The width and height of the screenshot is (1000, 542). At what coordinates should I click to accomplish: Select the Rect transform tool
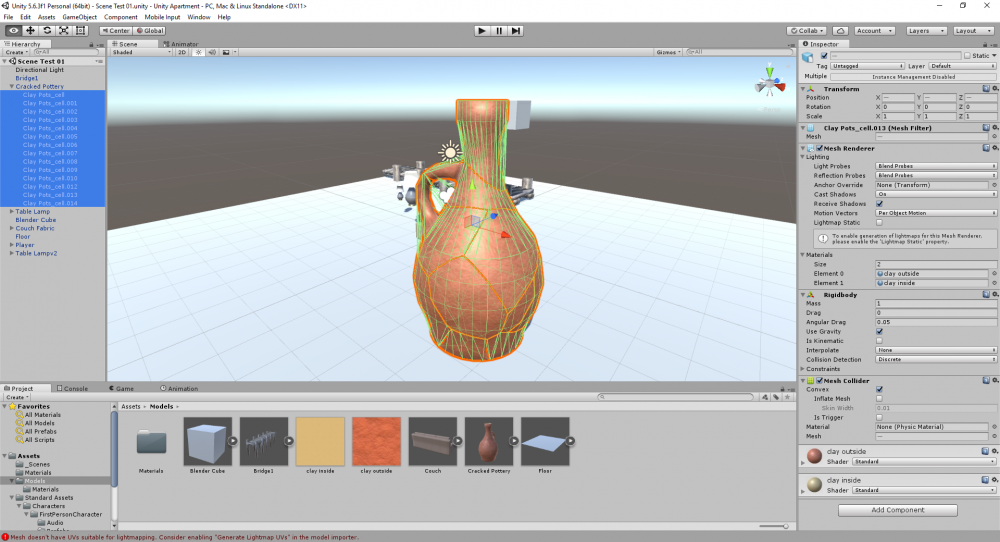click(80, 31)
